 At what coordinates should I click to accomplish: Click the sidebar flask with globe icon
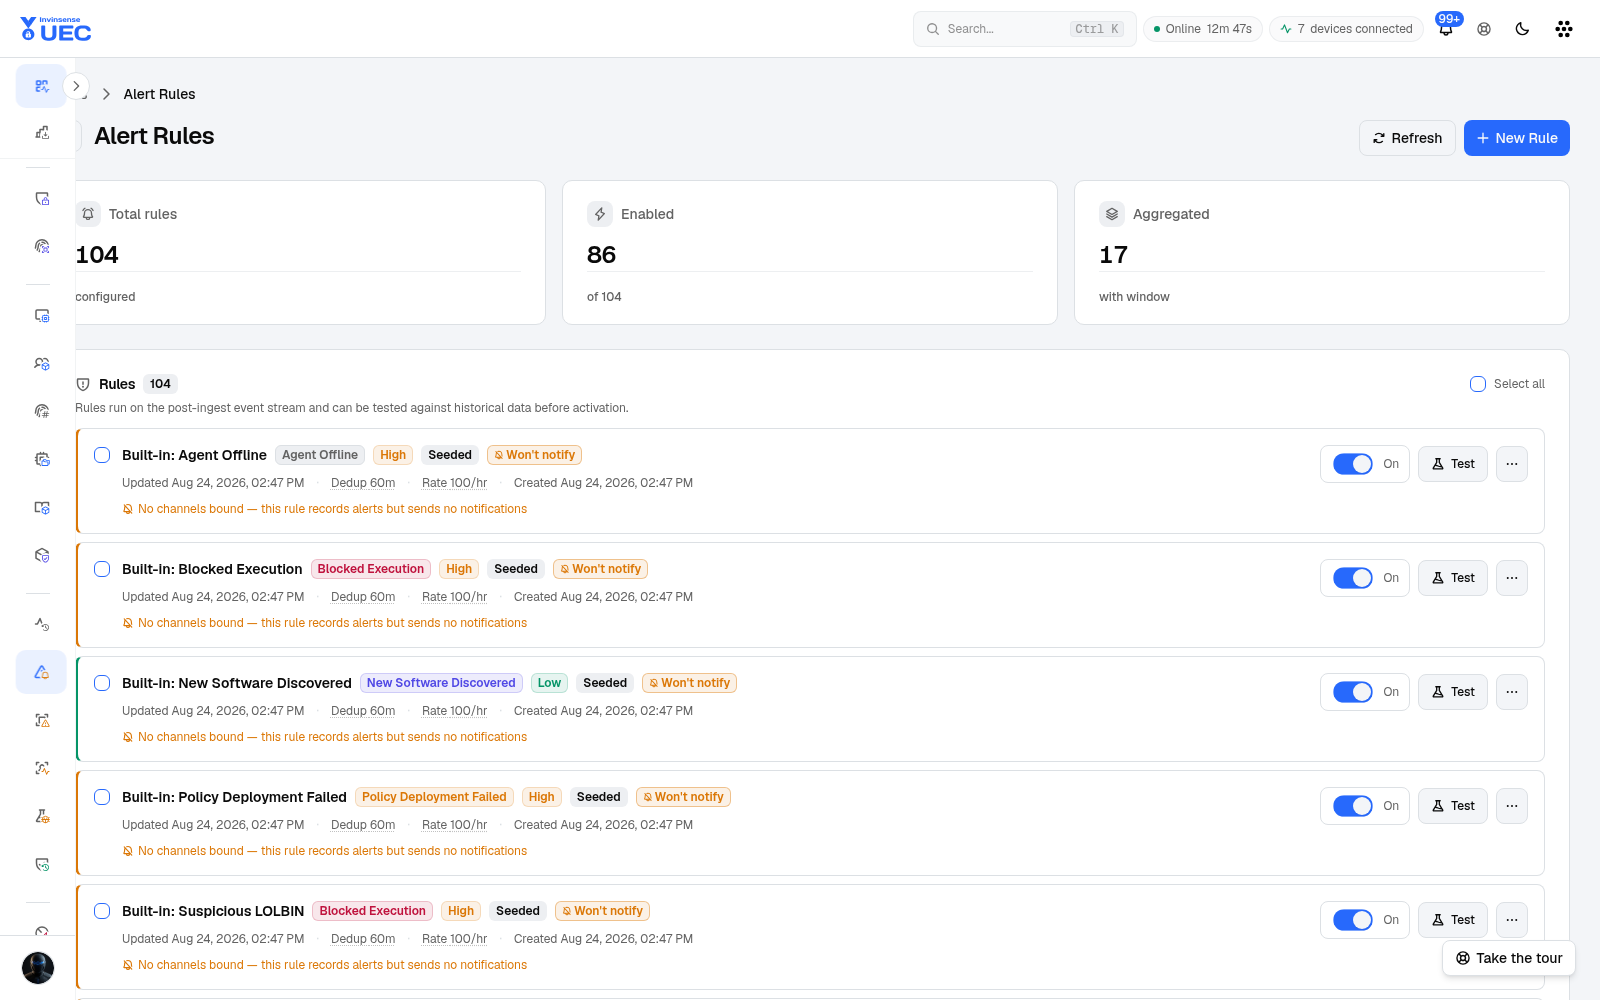coord(41,816)
